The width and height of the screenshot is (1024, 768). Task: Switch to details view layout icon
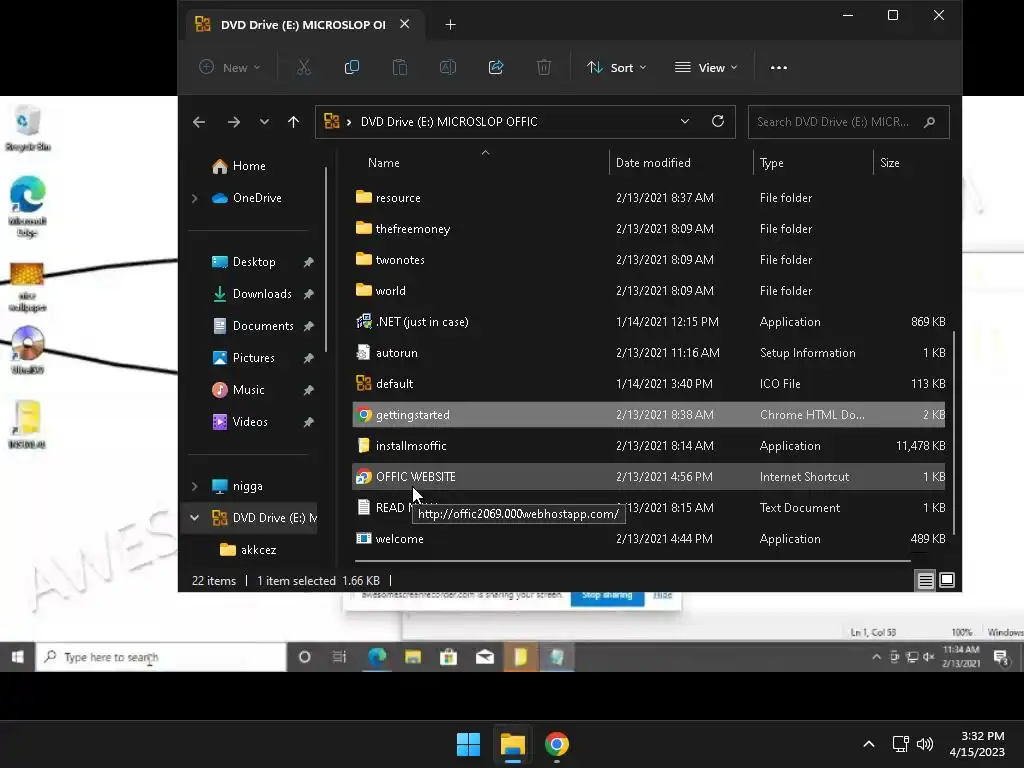[x=925, y=580]
